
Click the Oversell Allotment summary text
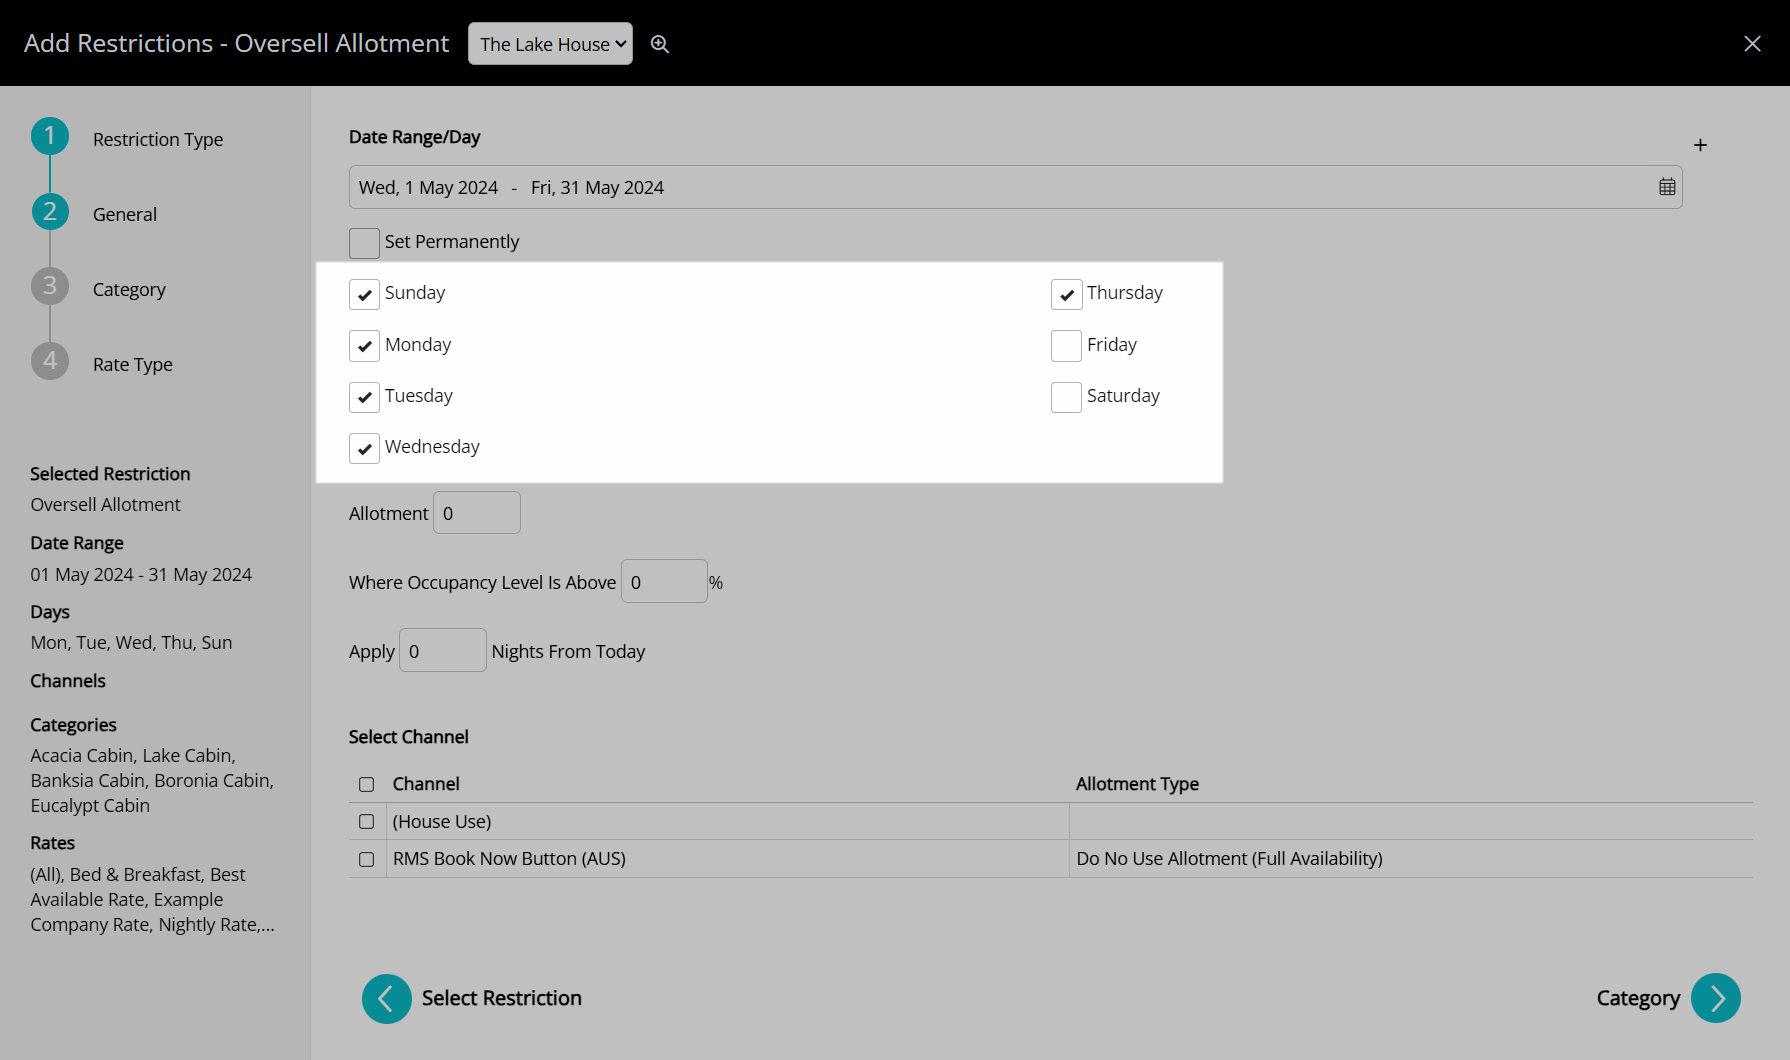pos(105,504)
